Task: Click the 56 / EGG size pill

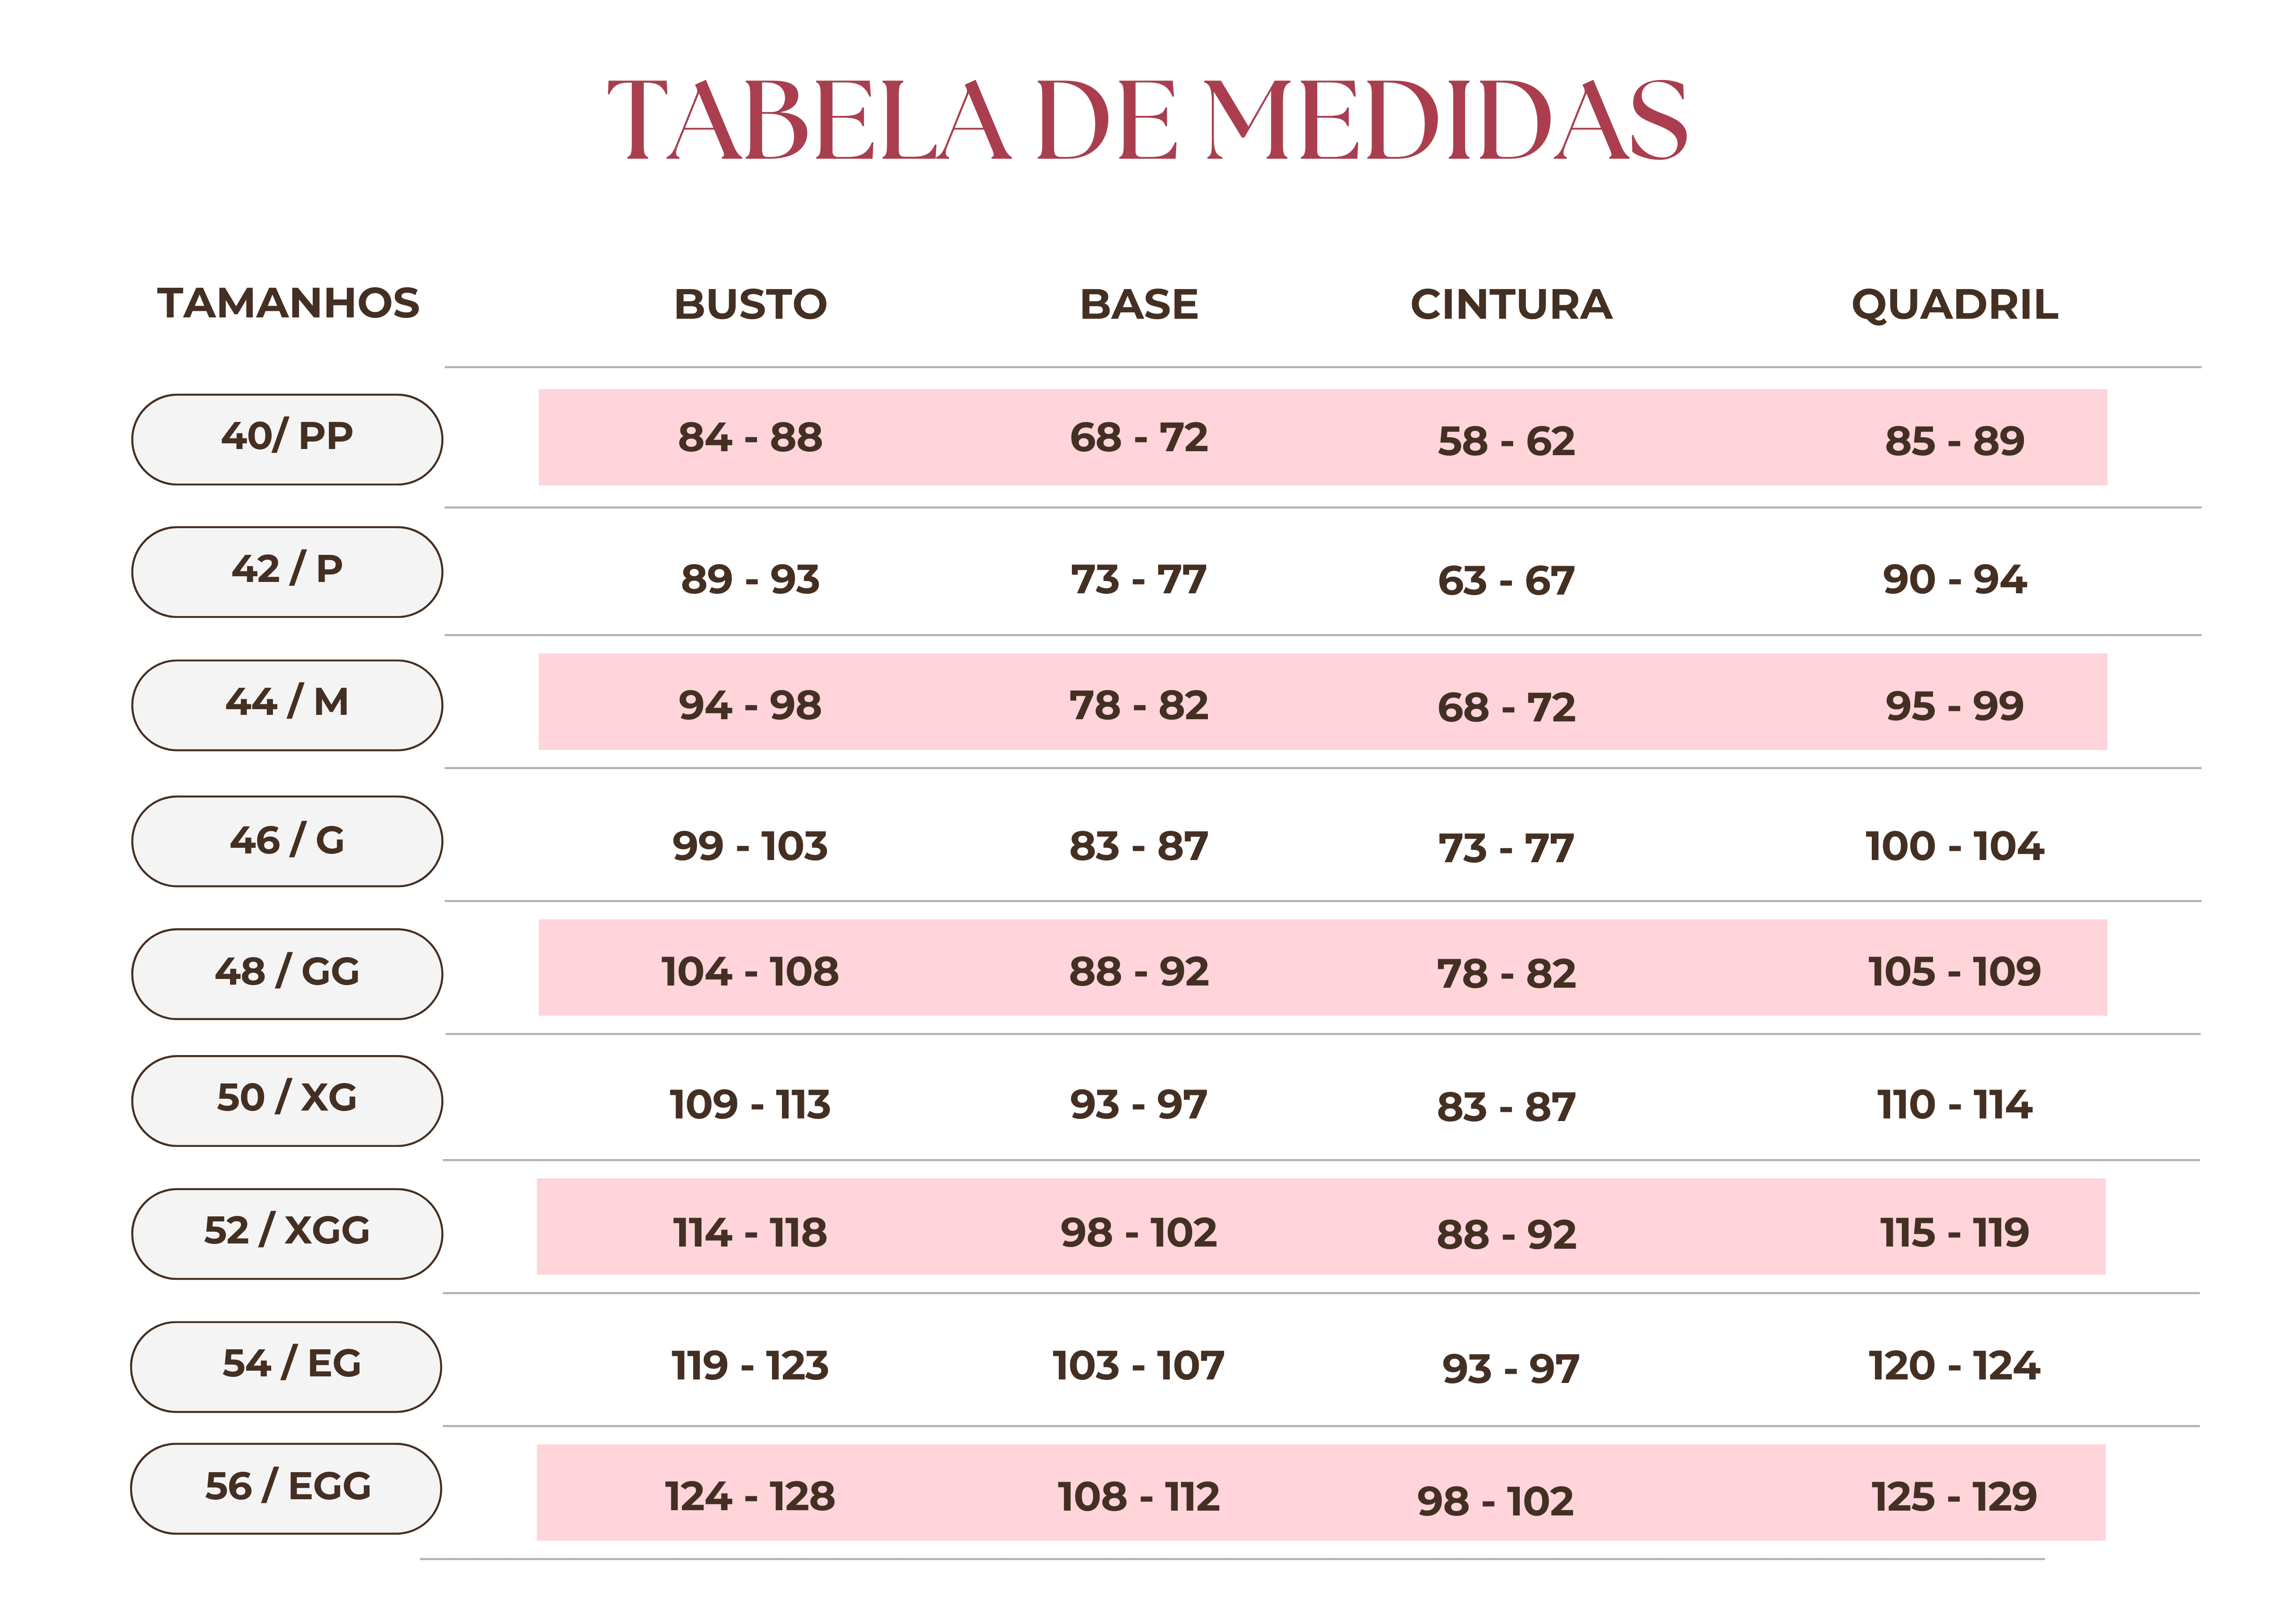Action: pos(287,1488)
